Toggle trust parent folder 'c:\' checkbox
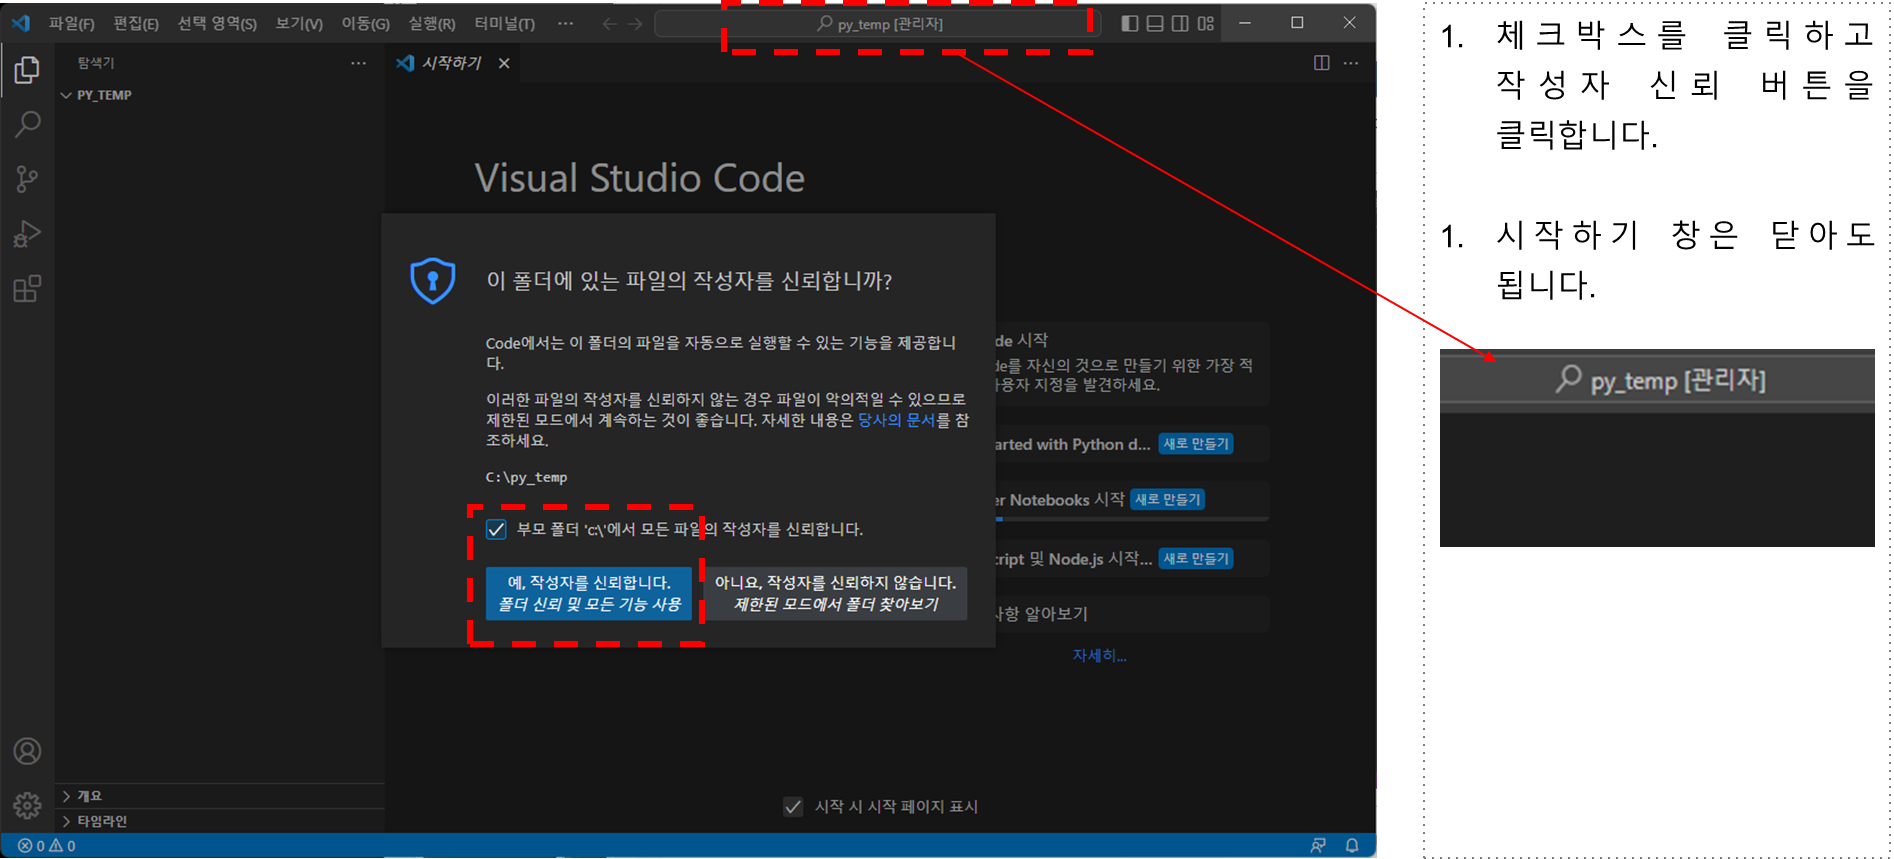 coord(496,529)
